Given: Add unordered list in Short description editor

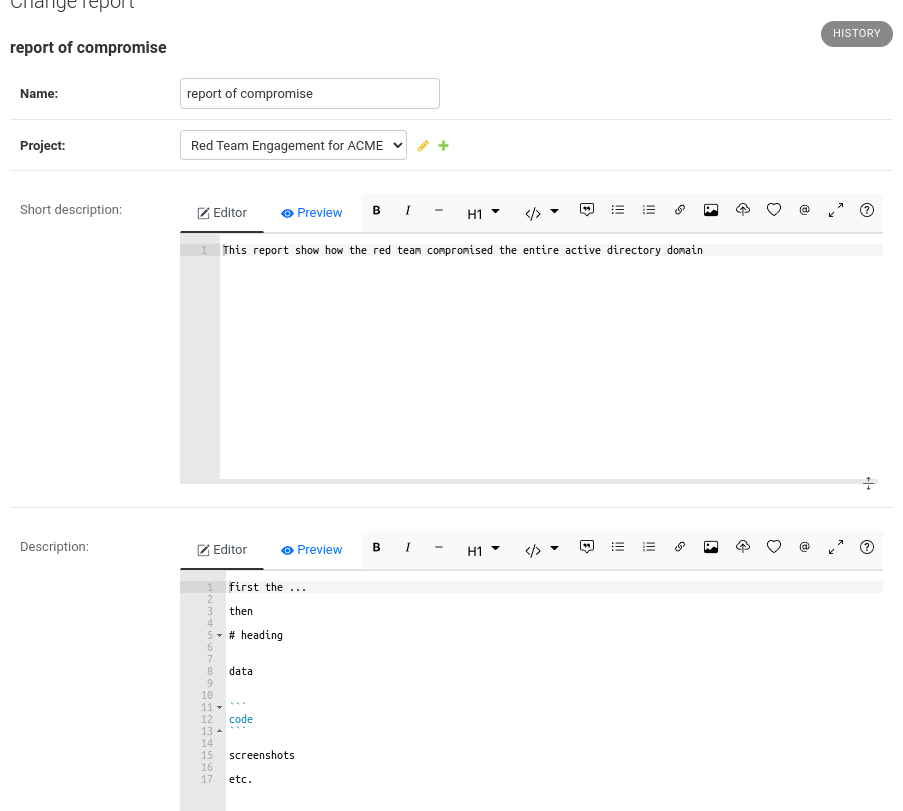Looking at the screenshot, I should (618, 210).
